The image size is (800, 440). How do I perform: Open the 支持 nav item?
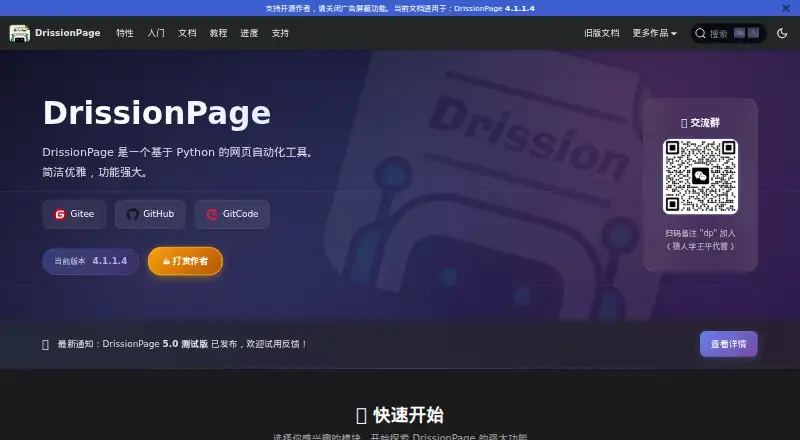tap(280, 33)
